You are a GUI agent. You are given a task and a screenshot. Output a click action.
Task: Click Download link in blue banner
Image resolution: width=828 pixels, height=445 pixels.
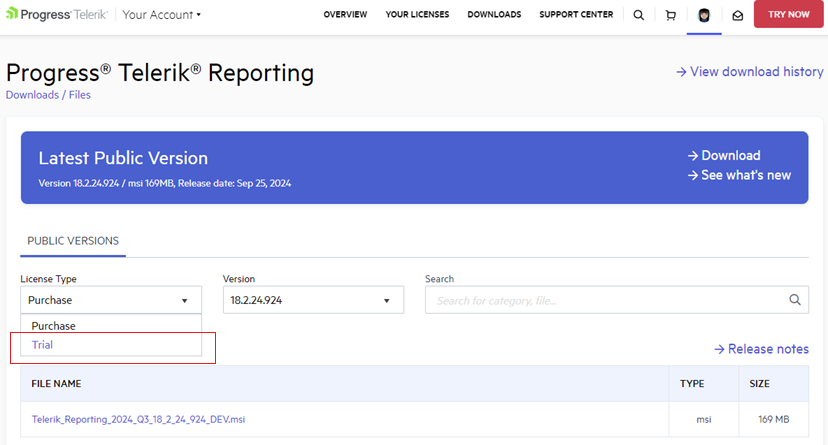tap(724, 155)
